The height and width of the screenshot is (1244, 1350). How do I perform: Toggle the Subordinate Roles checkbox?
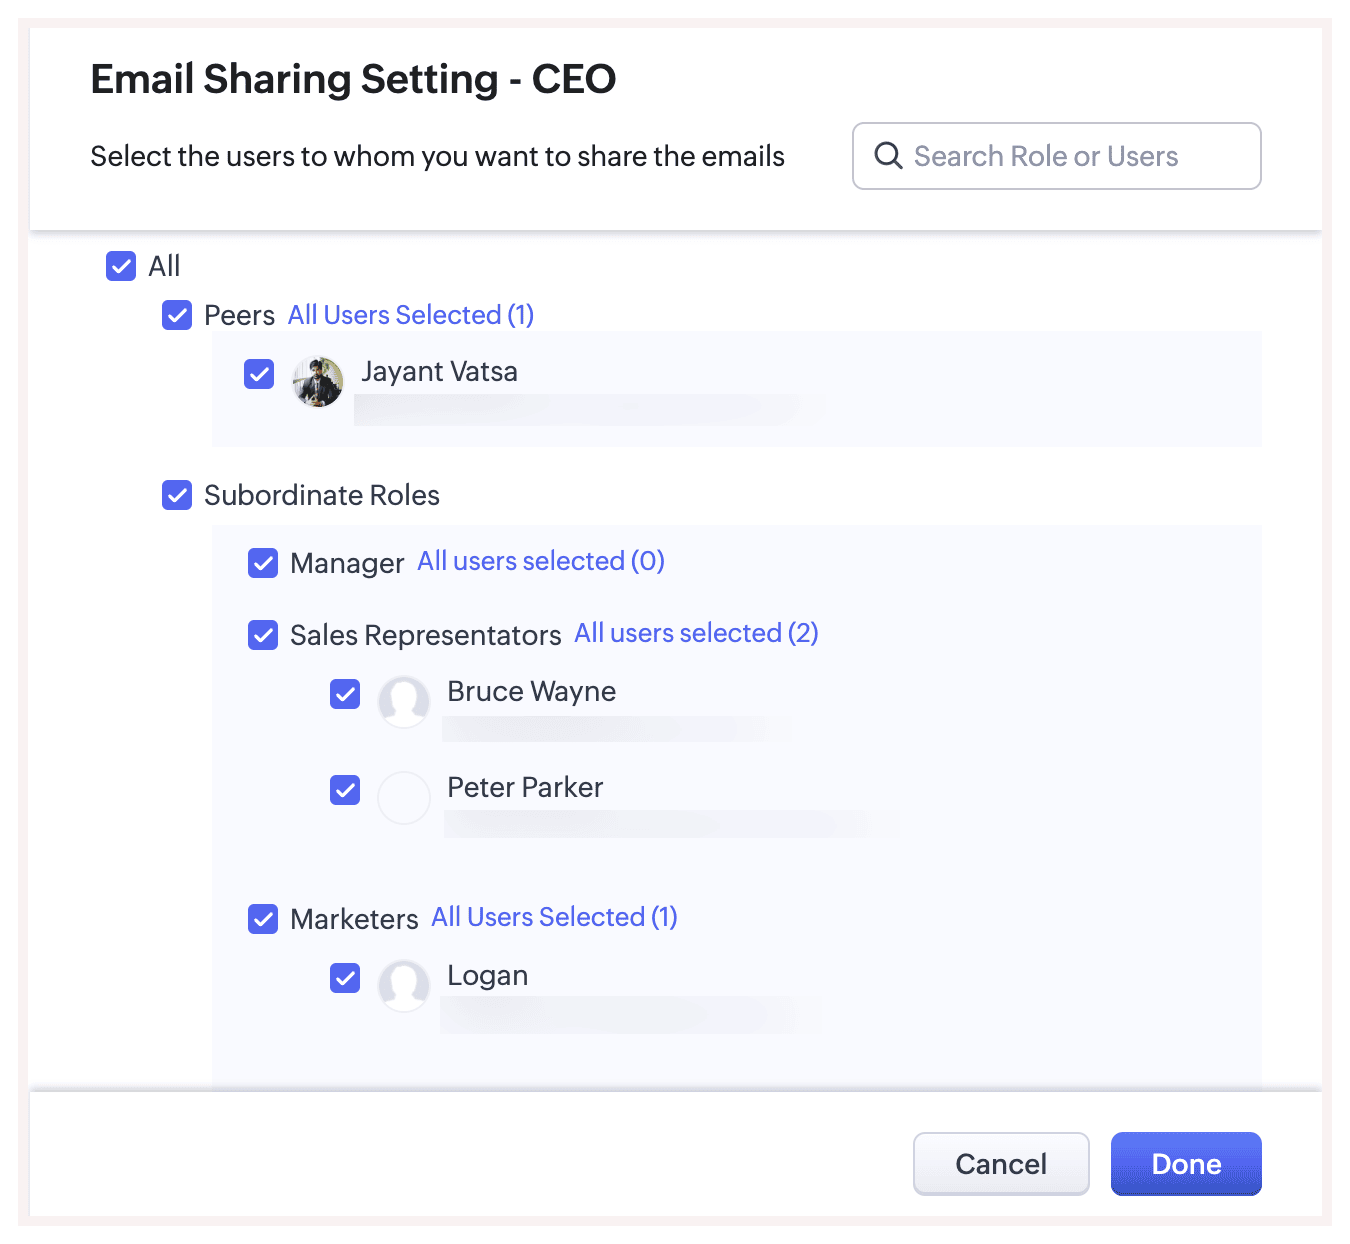(x=177, y=495)
